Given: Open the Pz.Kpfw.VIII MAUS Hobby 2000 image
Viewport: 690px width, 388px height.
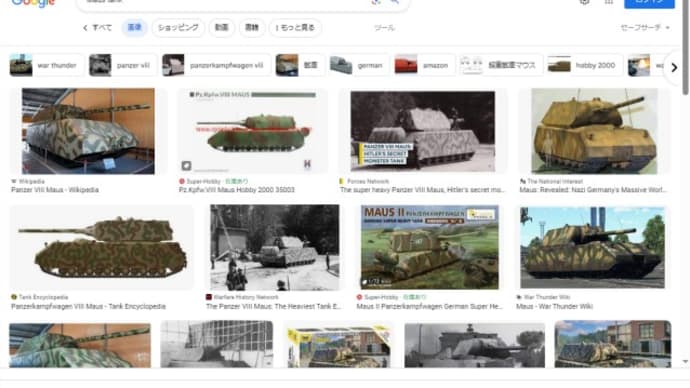Looking at the screenshot, I should point(253,131).
